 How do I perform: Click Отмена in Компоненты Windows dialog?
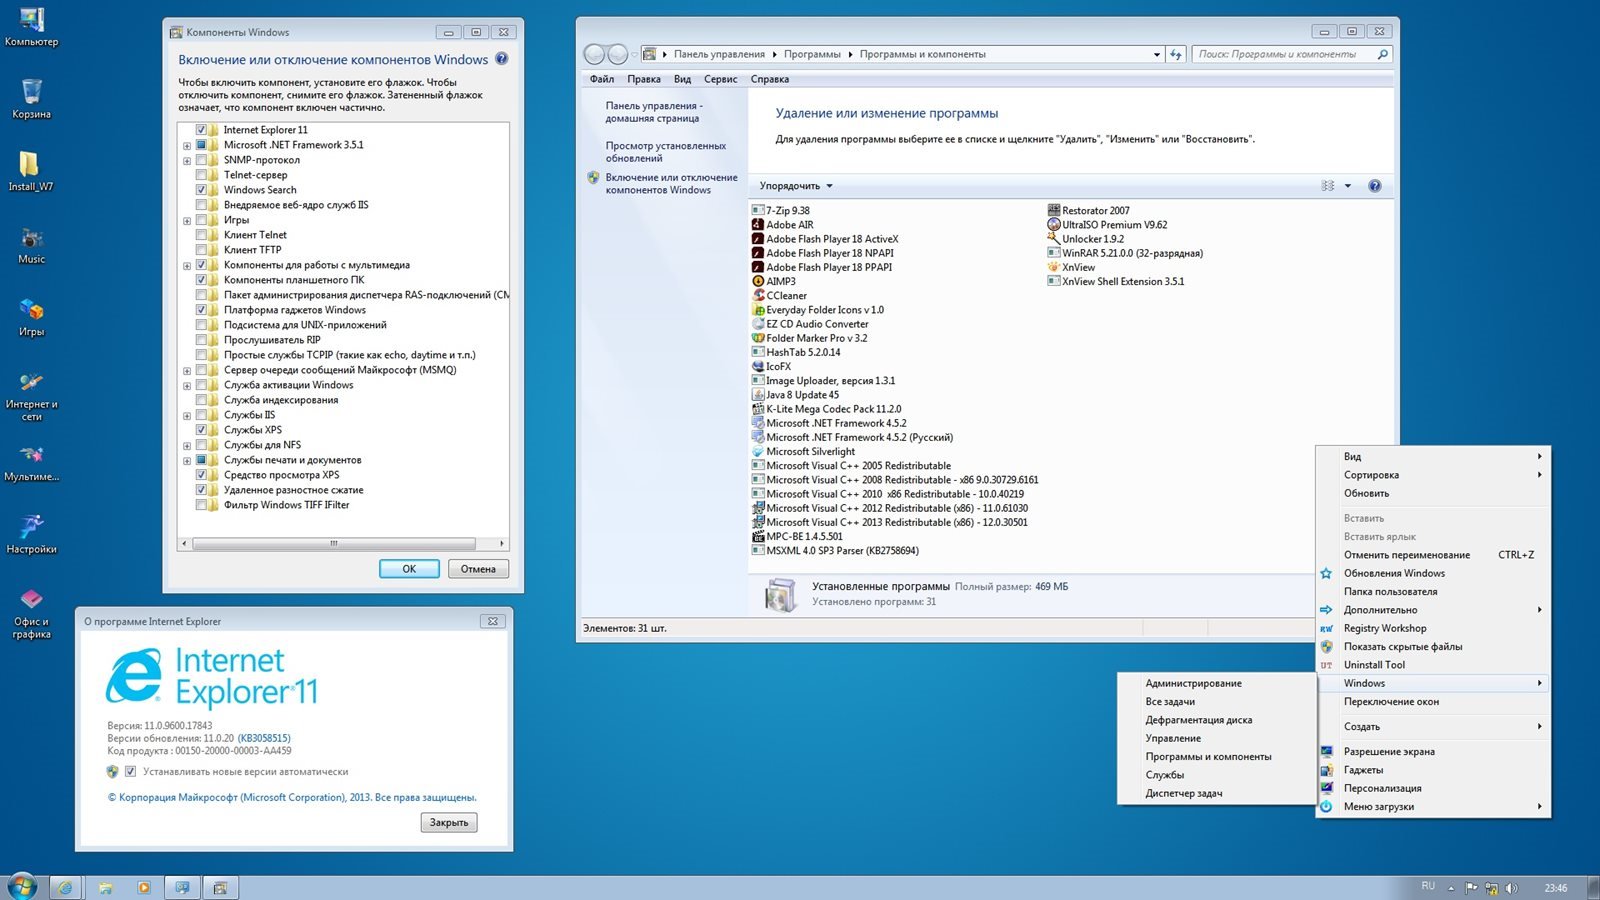point(478,569)
